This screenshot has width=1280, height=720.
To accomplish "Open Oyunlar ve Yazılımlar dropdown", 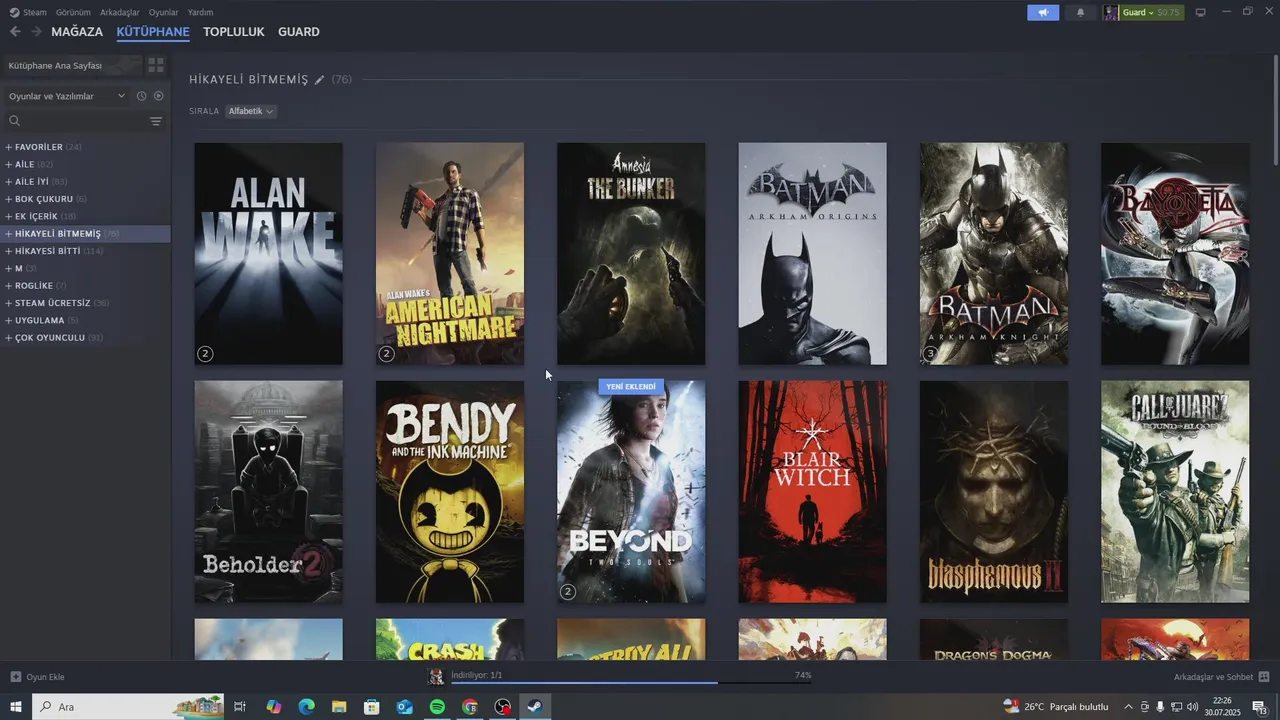I will [x=67, y=96].
